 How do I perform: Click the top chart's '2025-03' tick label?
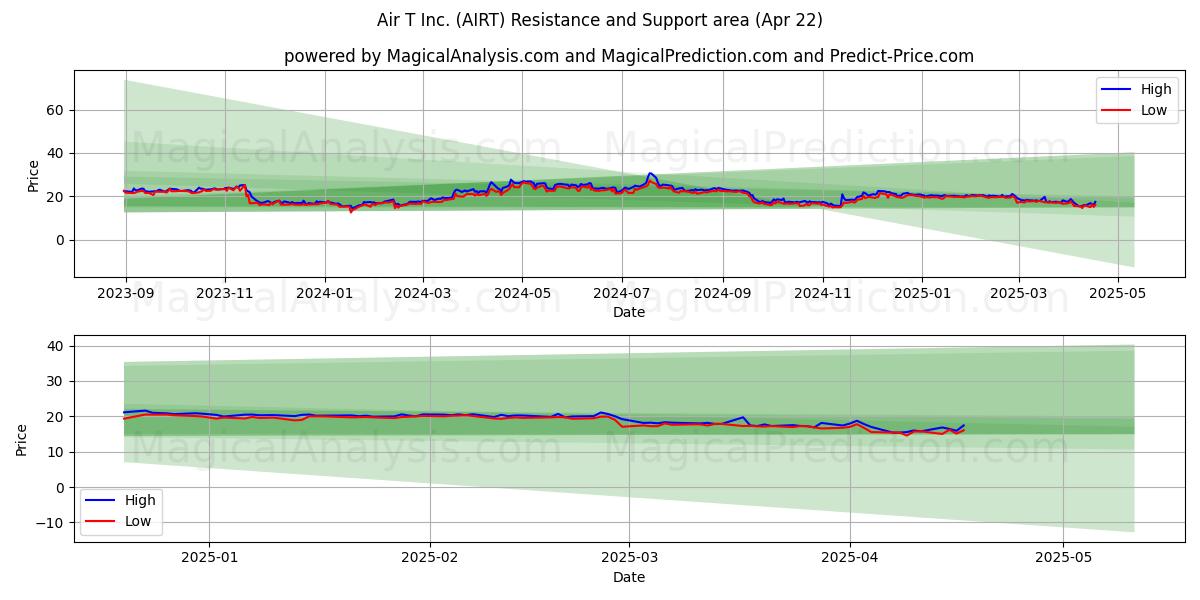1019,293
